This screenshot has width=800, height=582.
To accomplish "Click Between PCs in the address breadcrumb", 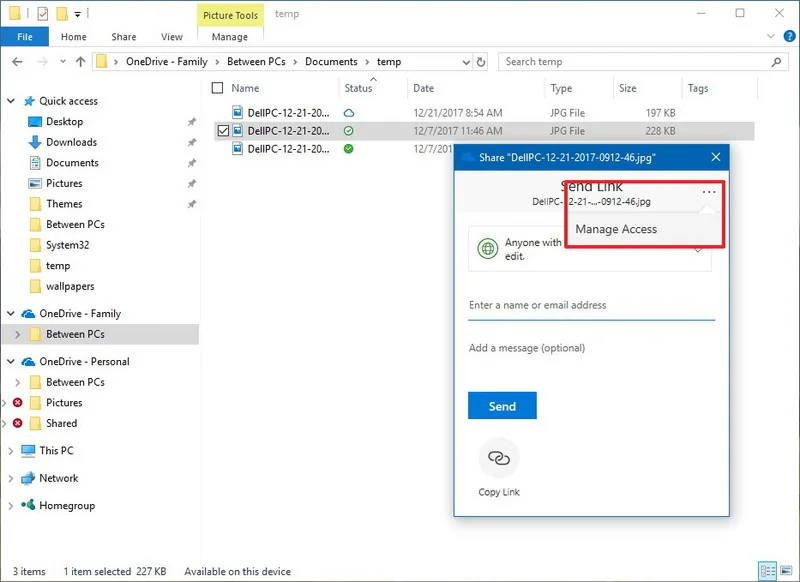I will click(256, 62).
